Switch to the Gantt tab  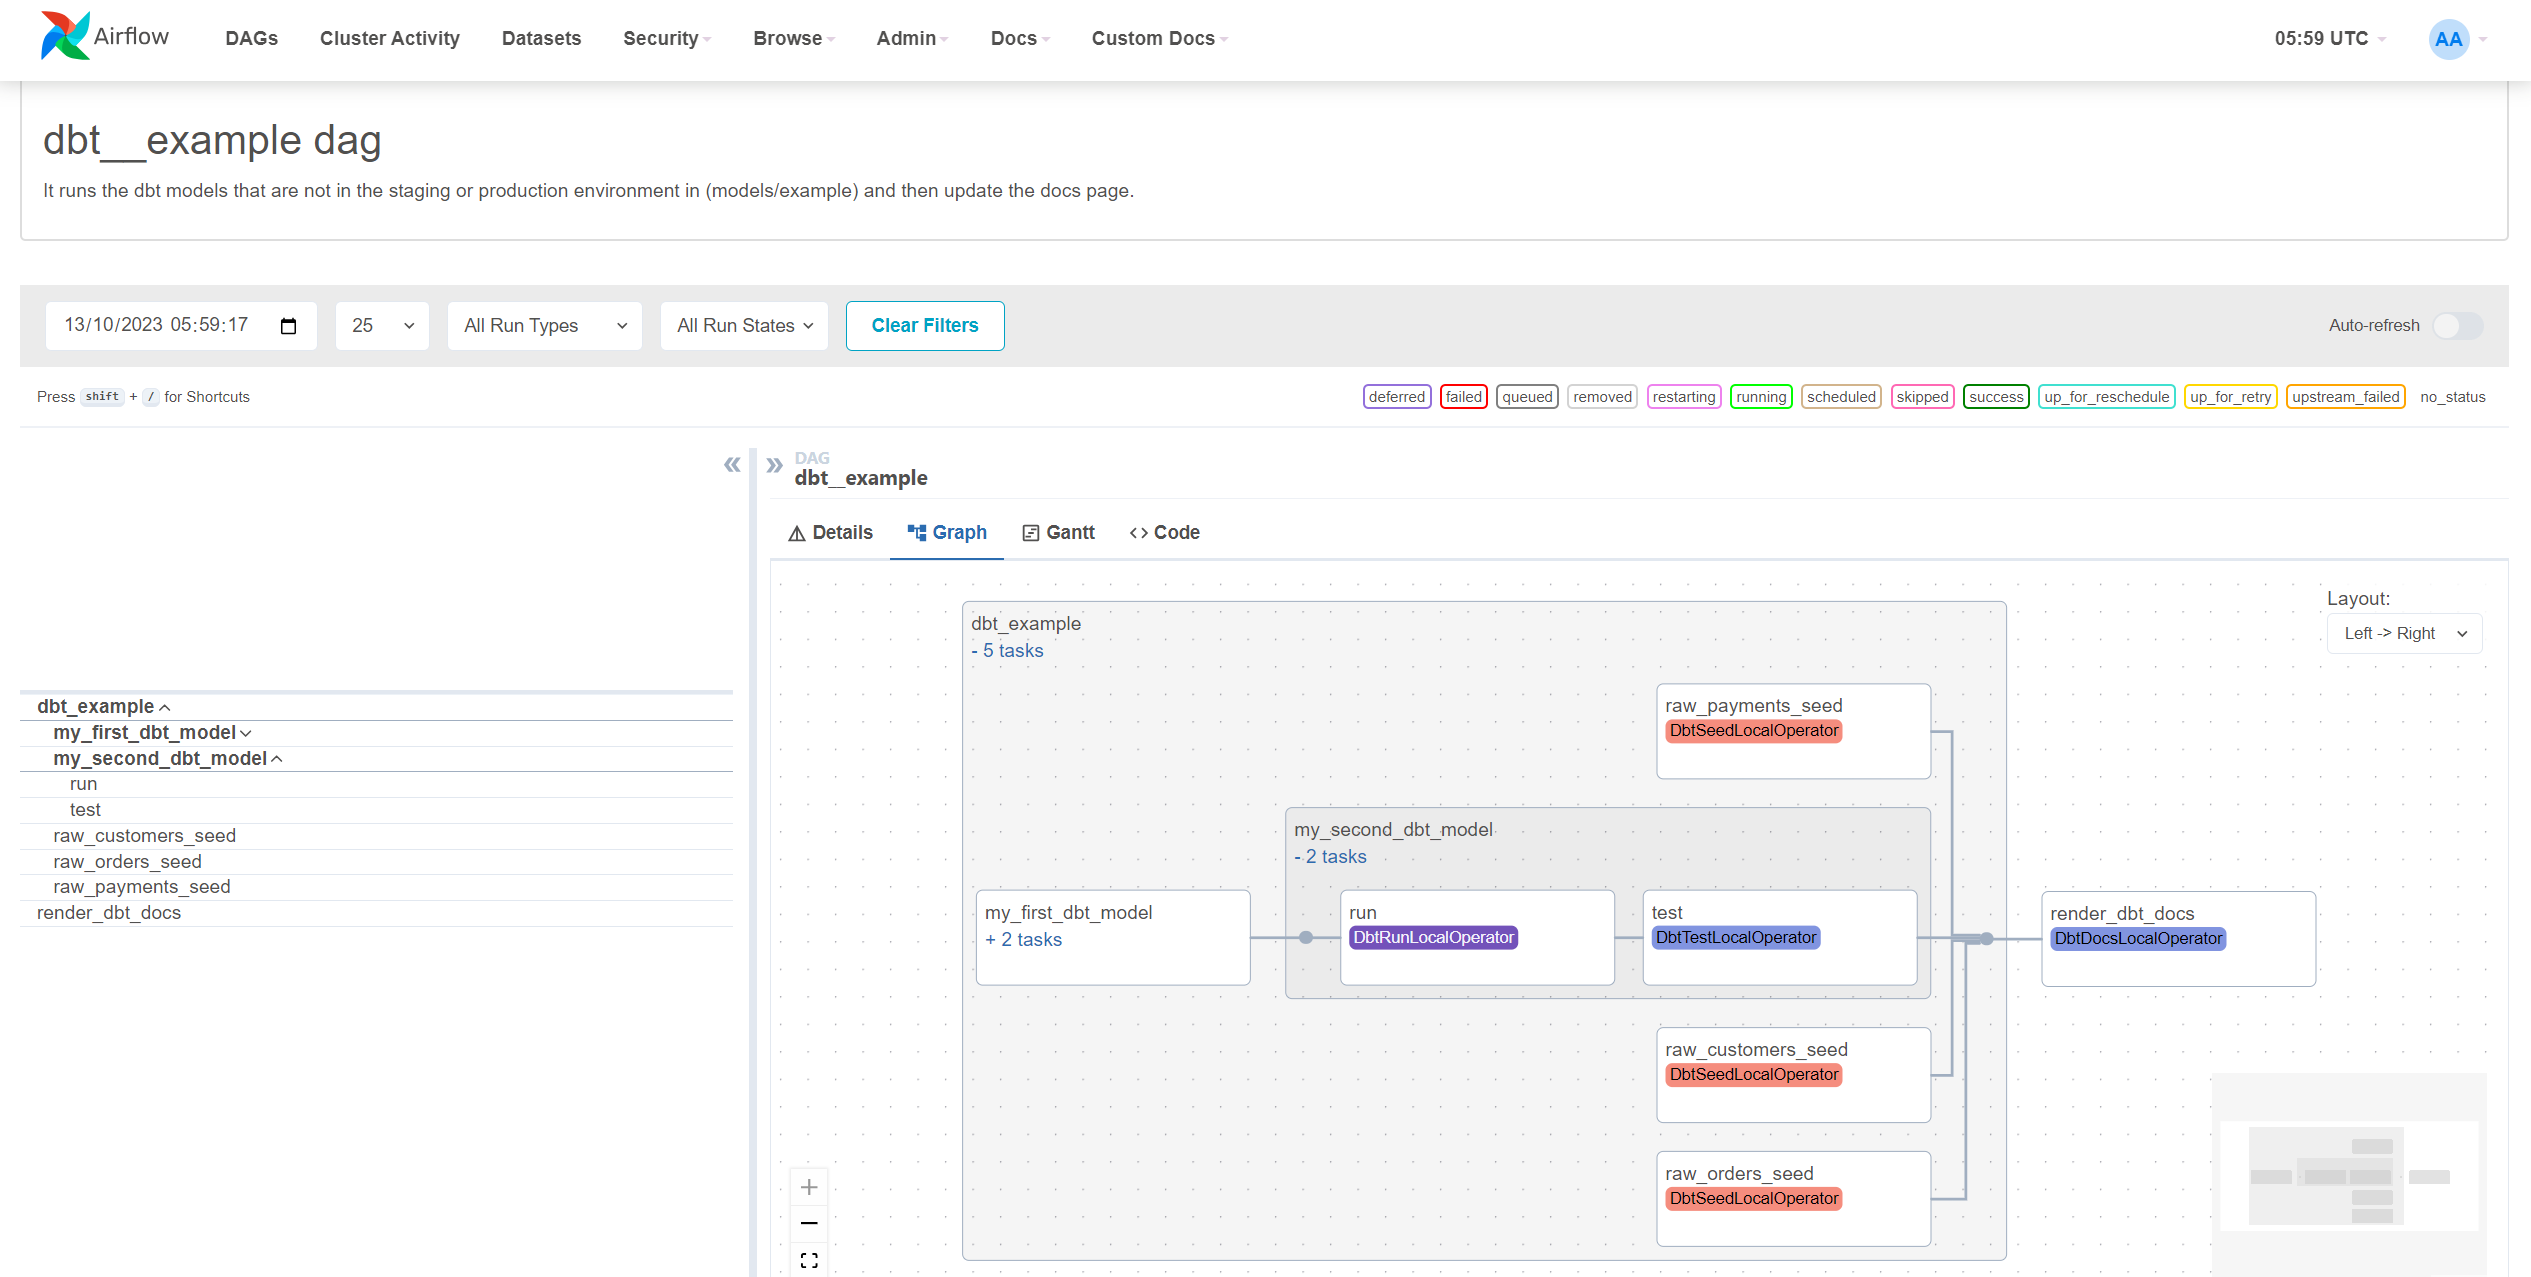pyautogui.click(x=1059, y=533)
